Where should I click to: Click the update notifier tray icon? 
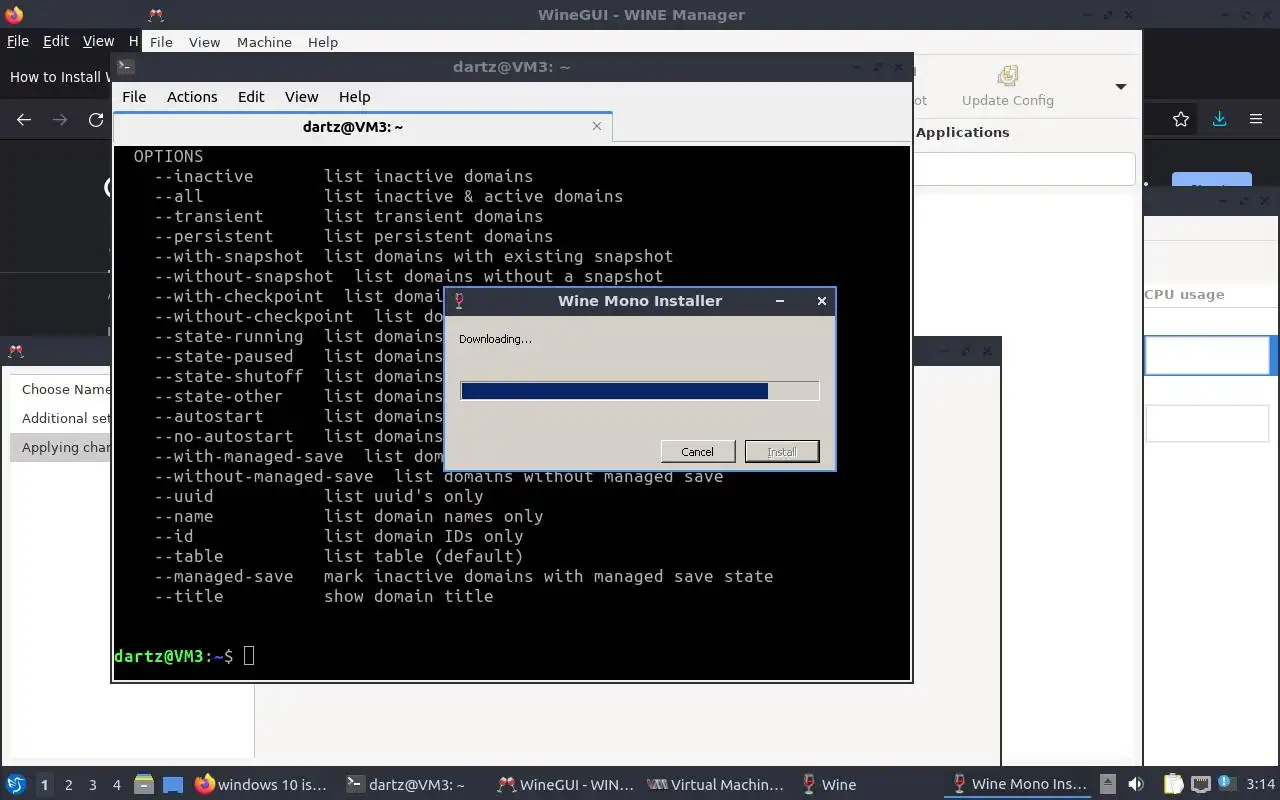[1226, 785]
